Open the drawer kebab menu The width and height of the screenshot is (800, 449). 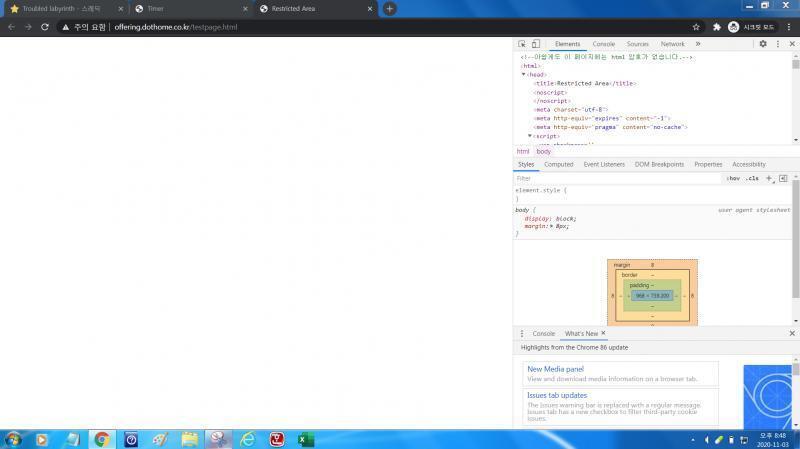click(521, 334)
